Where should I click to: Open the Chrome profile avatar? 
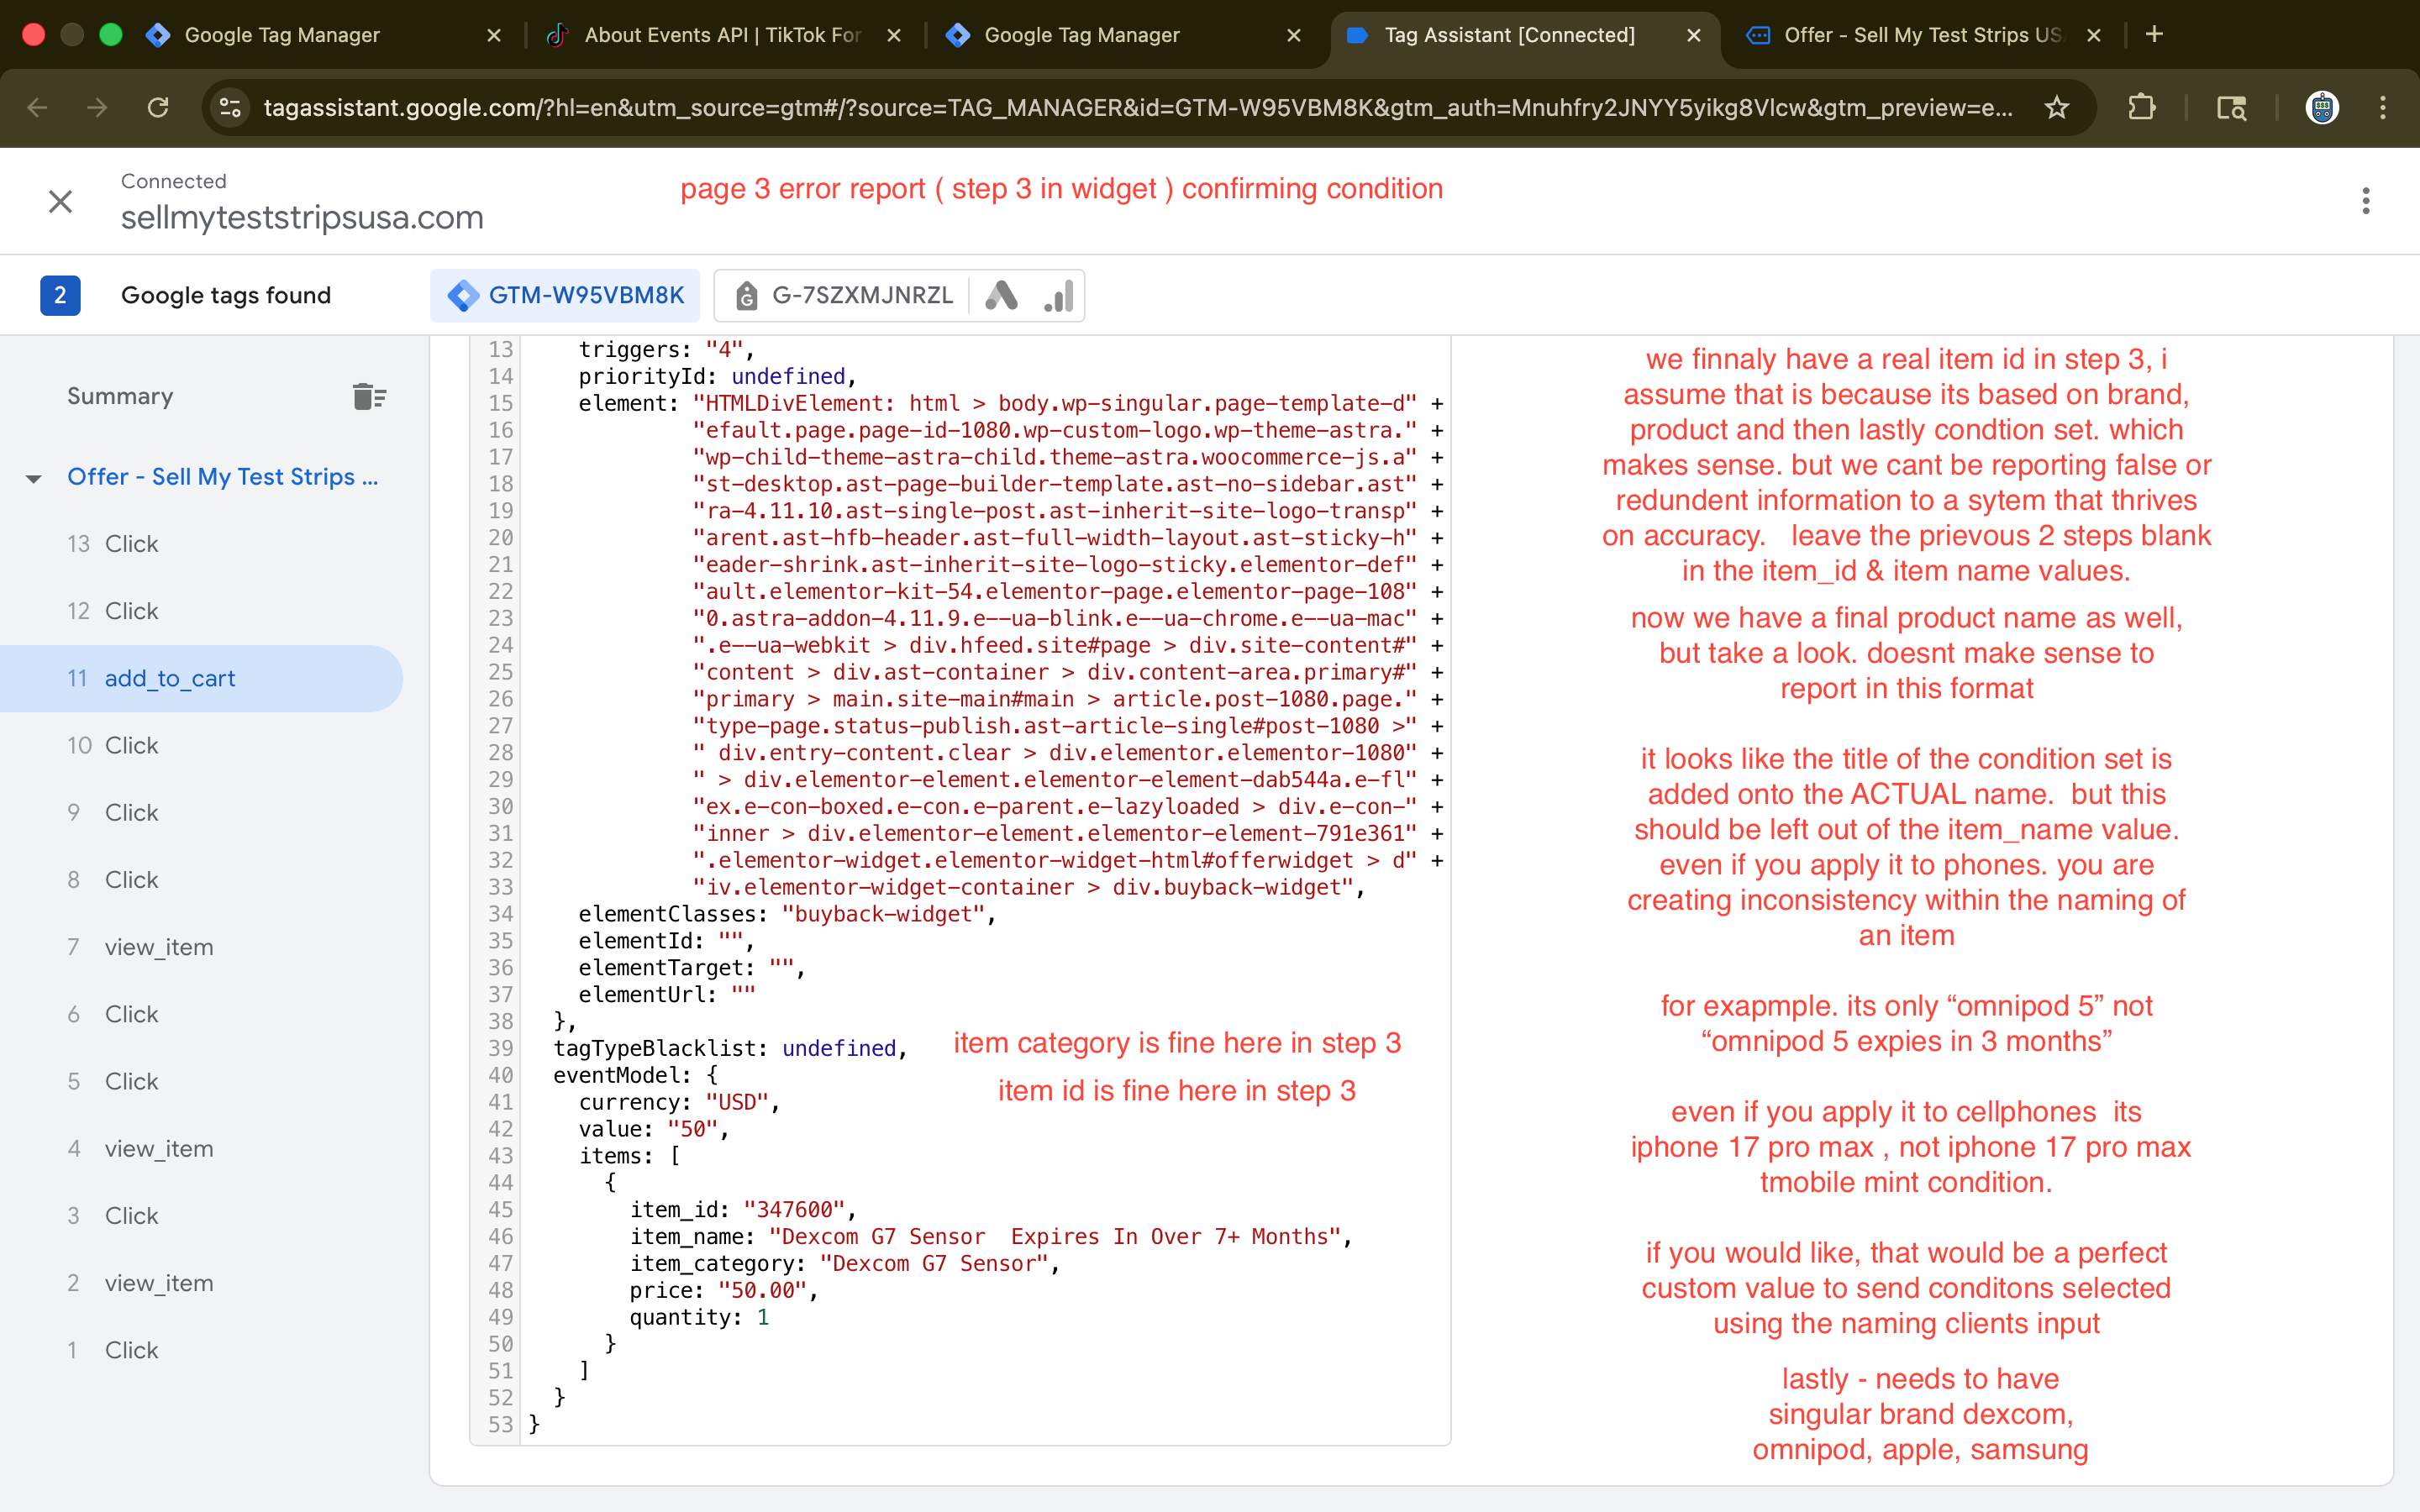tap(2322, 107)
